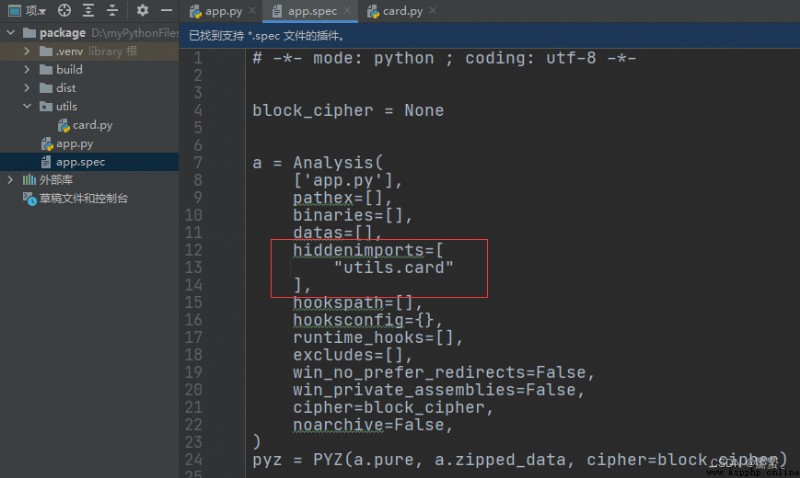Open the Project view dropdown
800x478 pixels.
click(27, 10)
